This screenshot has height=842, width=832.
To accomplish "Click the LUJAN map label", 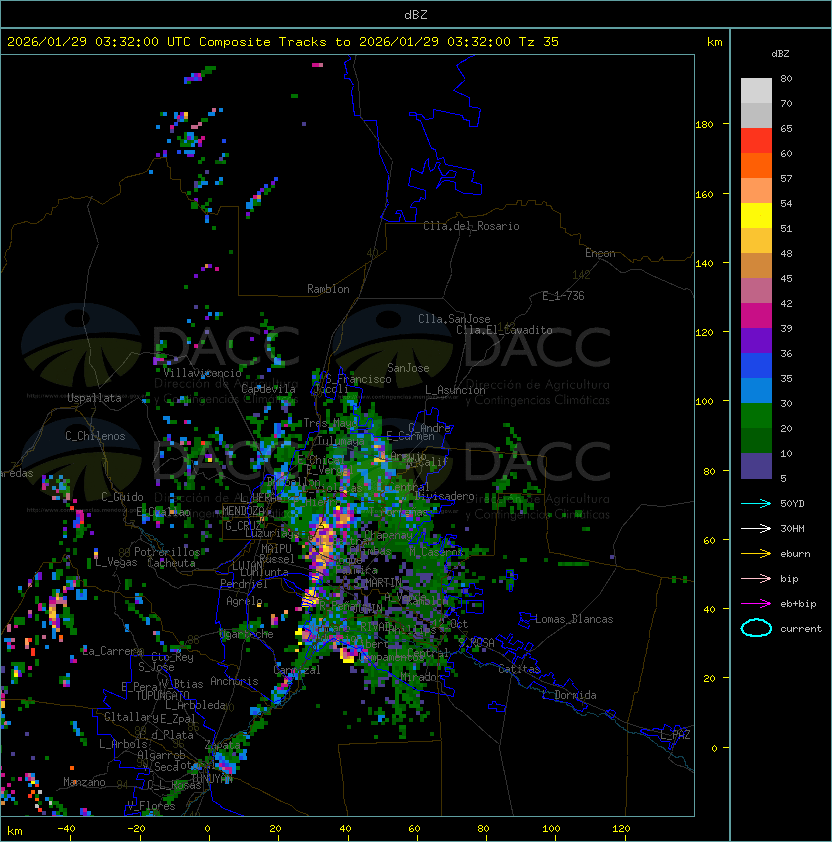I will pos(247,565).
